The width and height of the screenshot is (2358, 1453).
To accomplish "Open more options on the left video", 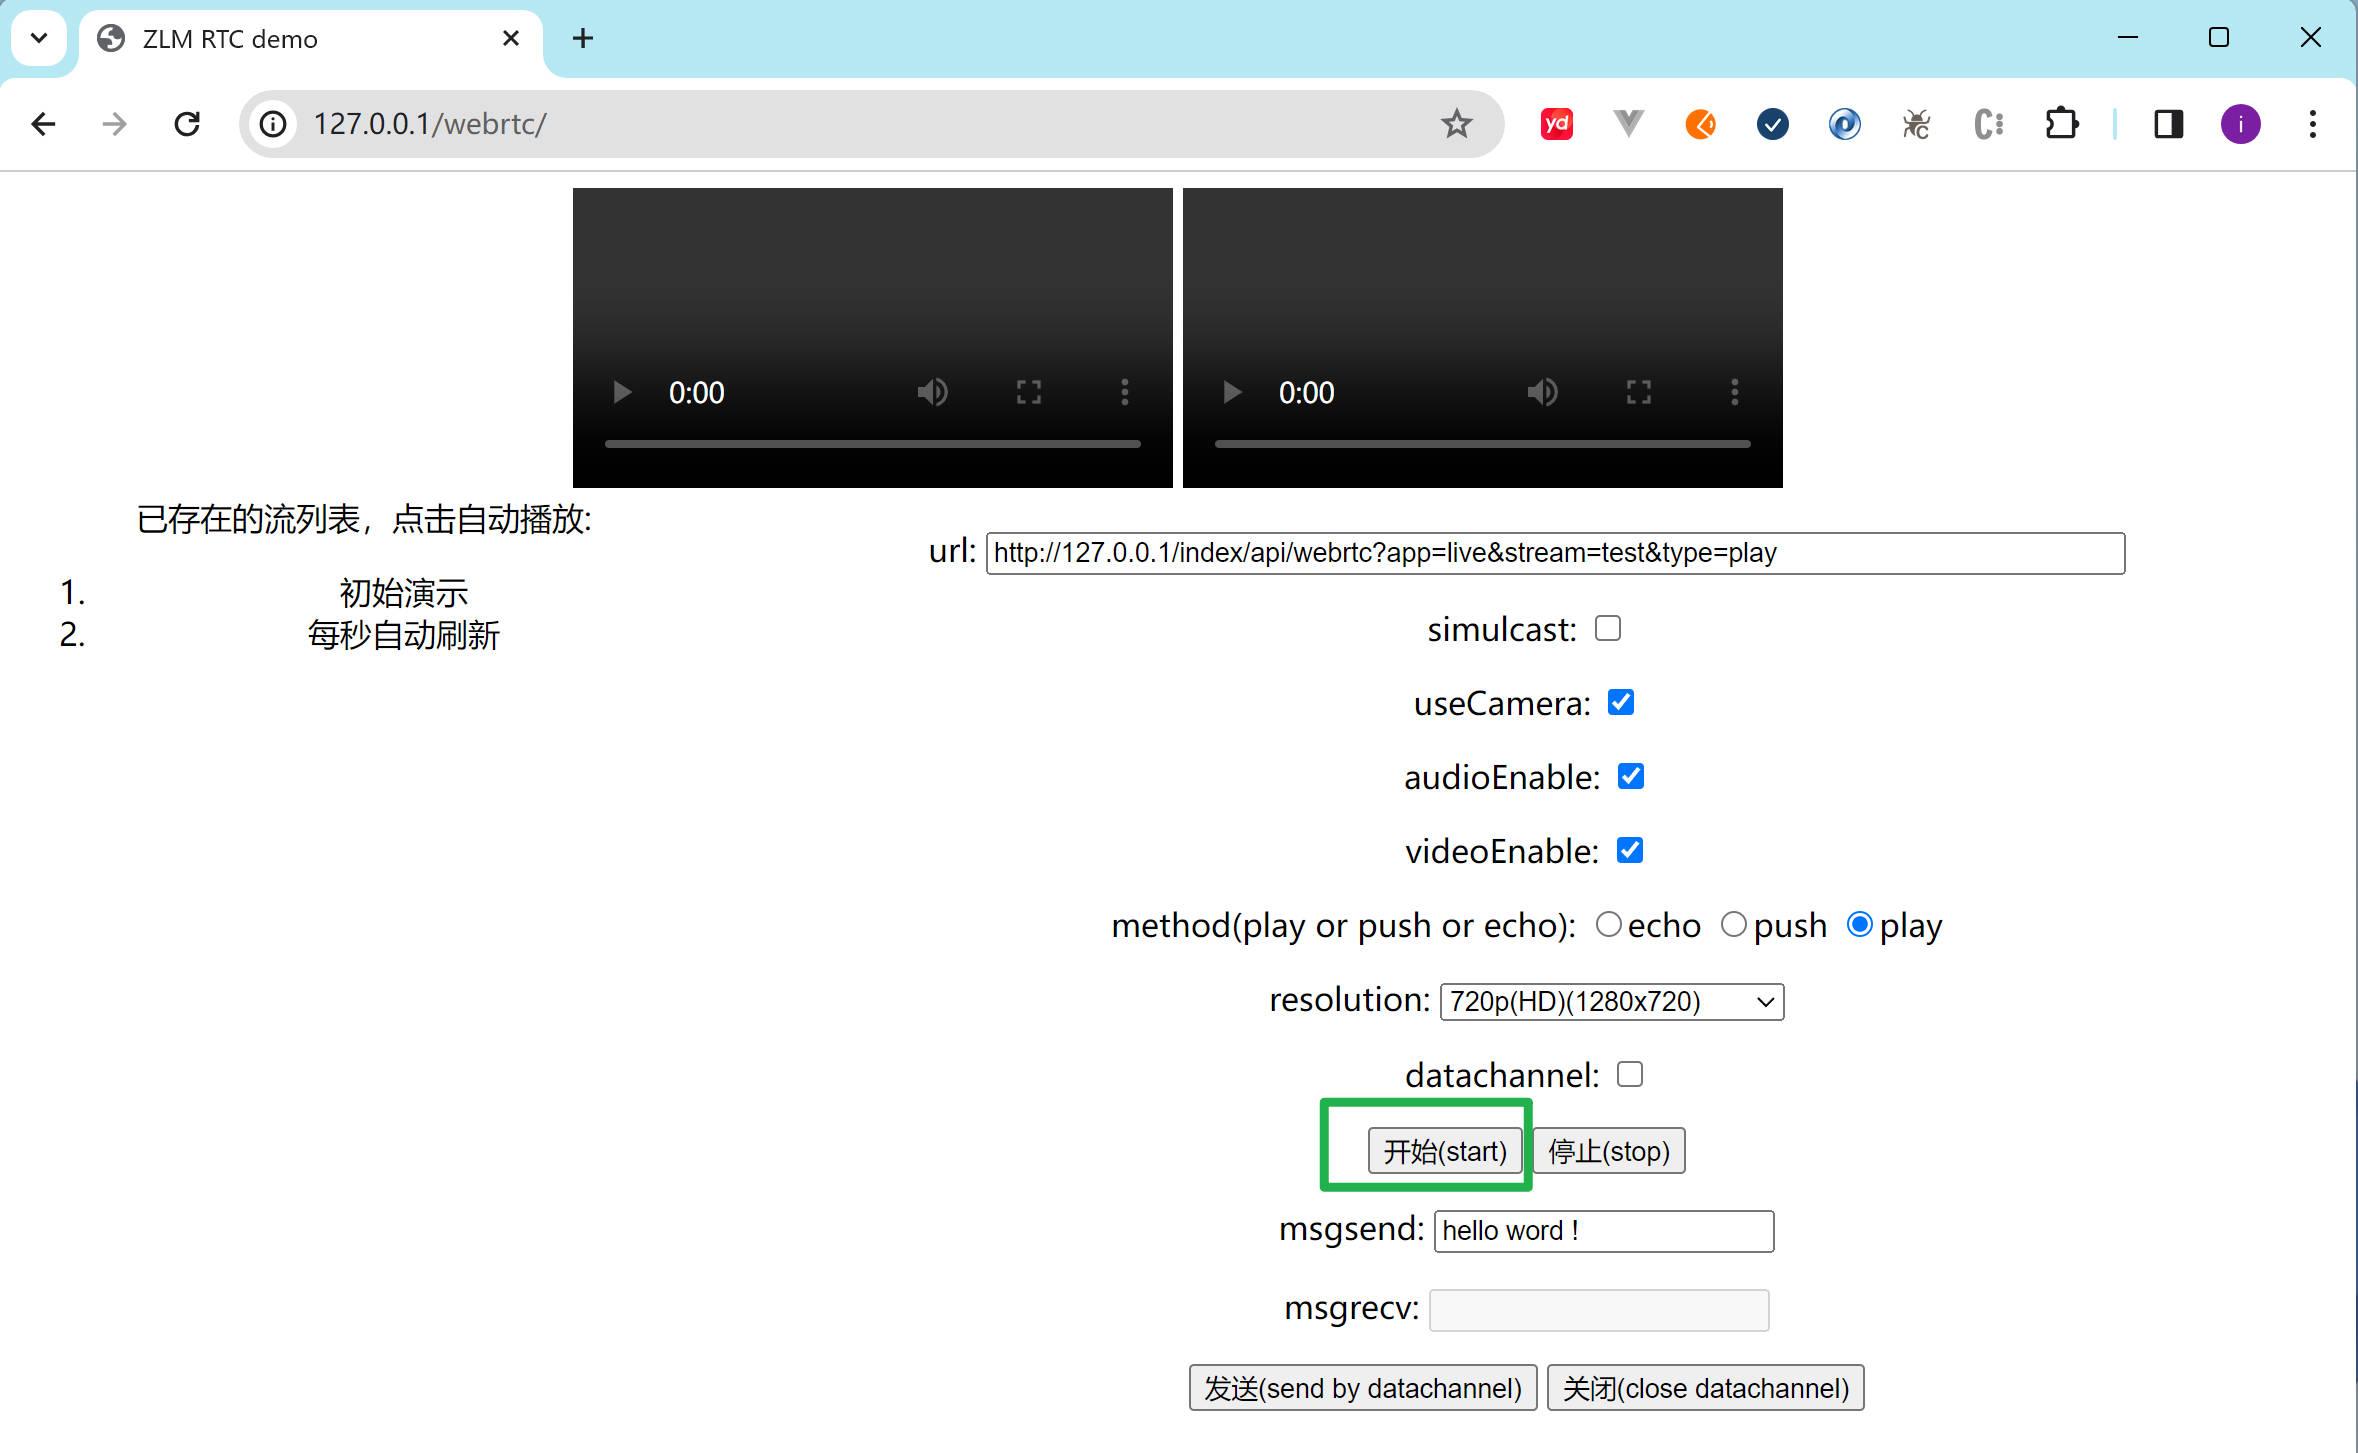I will pyautogui.click(x=1124, y=392).
